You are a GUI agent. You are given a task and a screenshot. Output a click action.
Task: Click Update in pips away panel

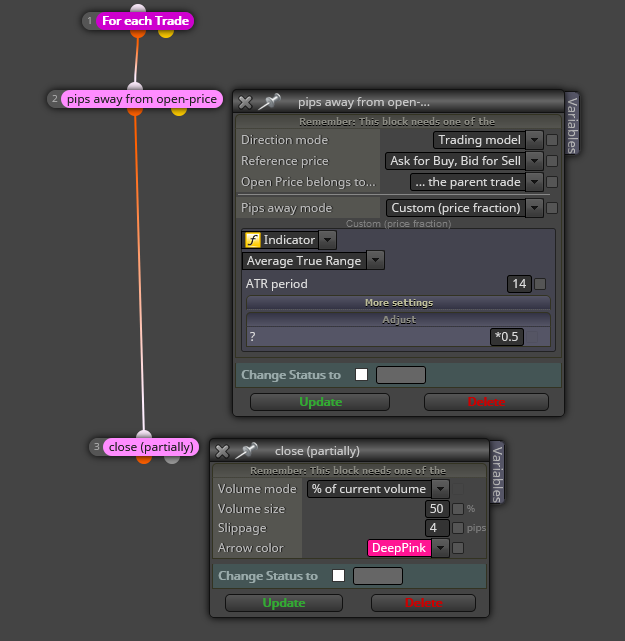(x=320, y=402)
